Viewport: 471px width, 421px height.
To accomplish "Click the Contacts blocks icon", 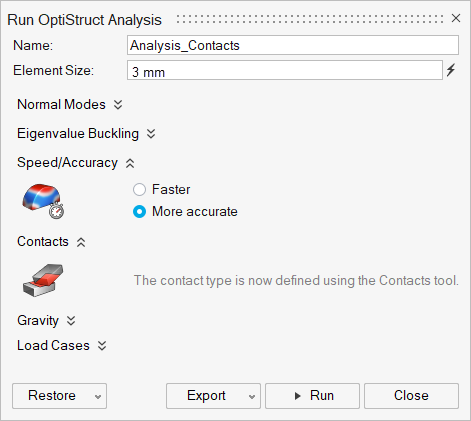I will [43, 280].
